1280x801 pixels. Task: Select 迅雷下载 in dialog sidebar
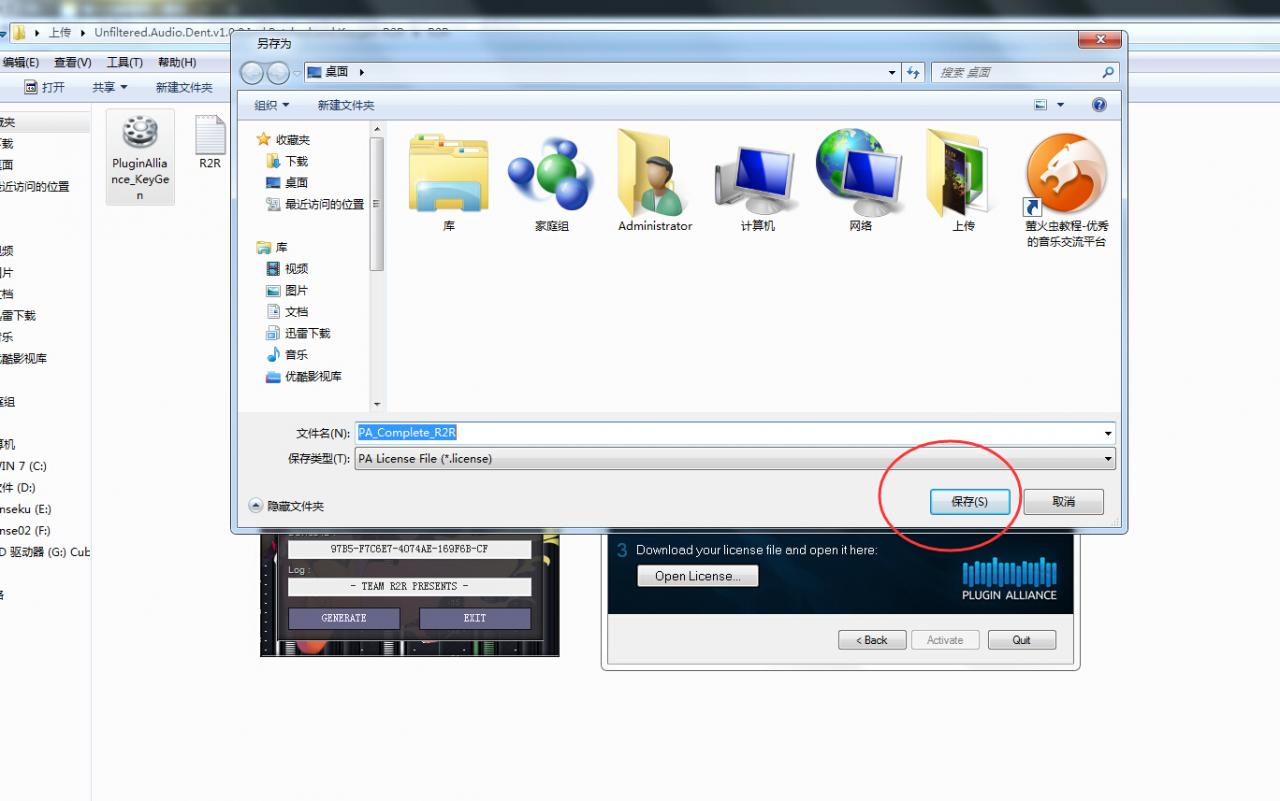tap(298, 333)
